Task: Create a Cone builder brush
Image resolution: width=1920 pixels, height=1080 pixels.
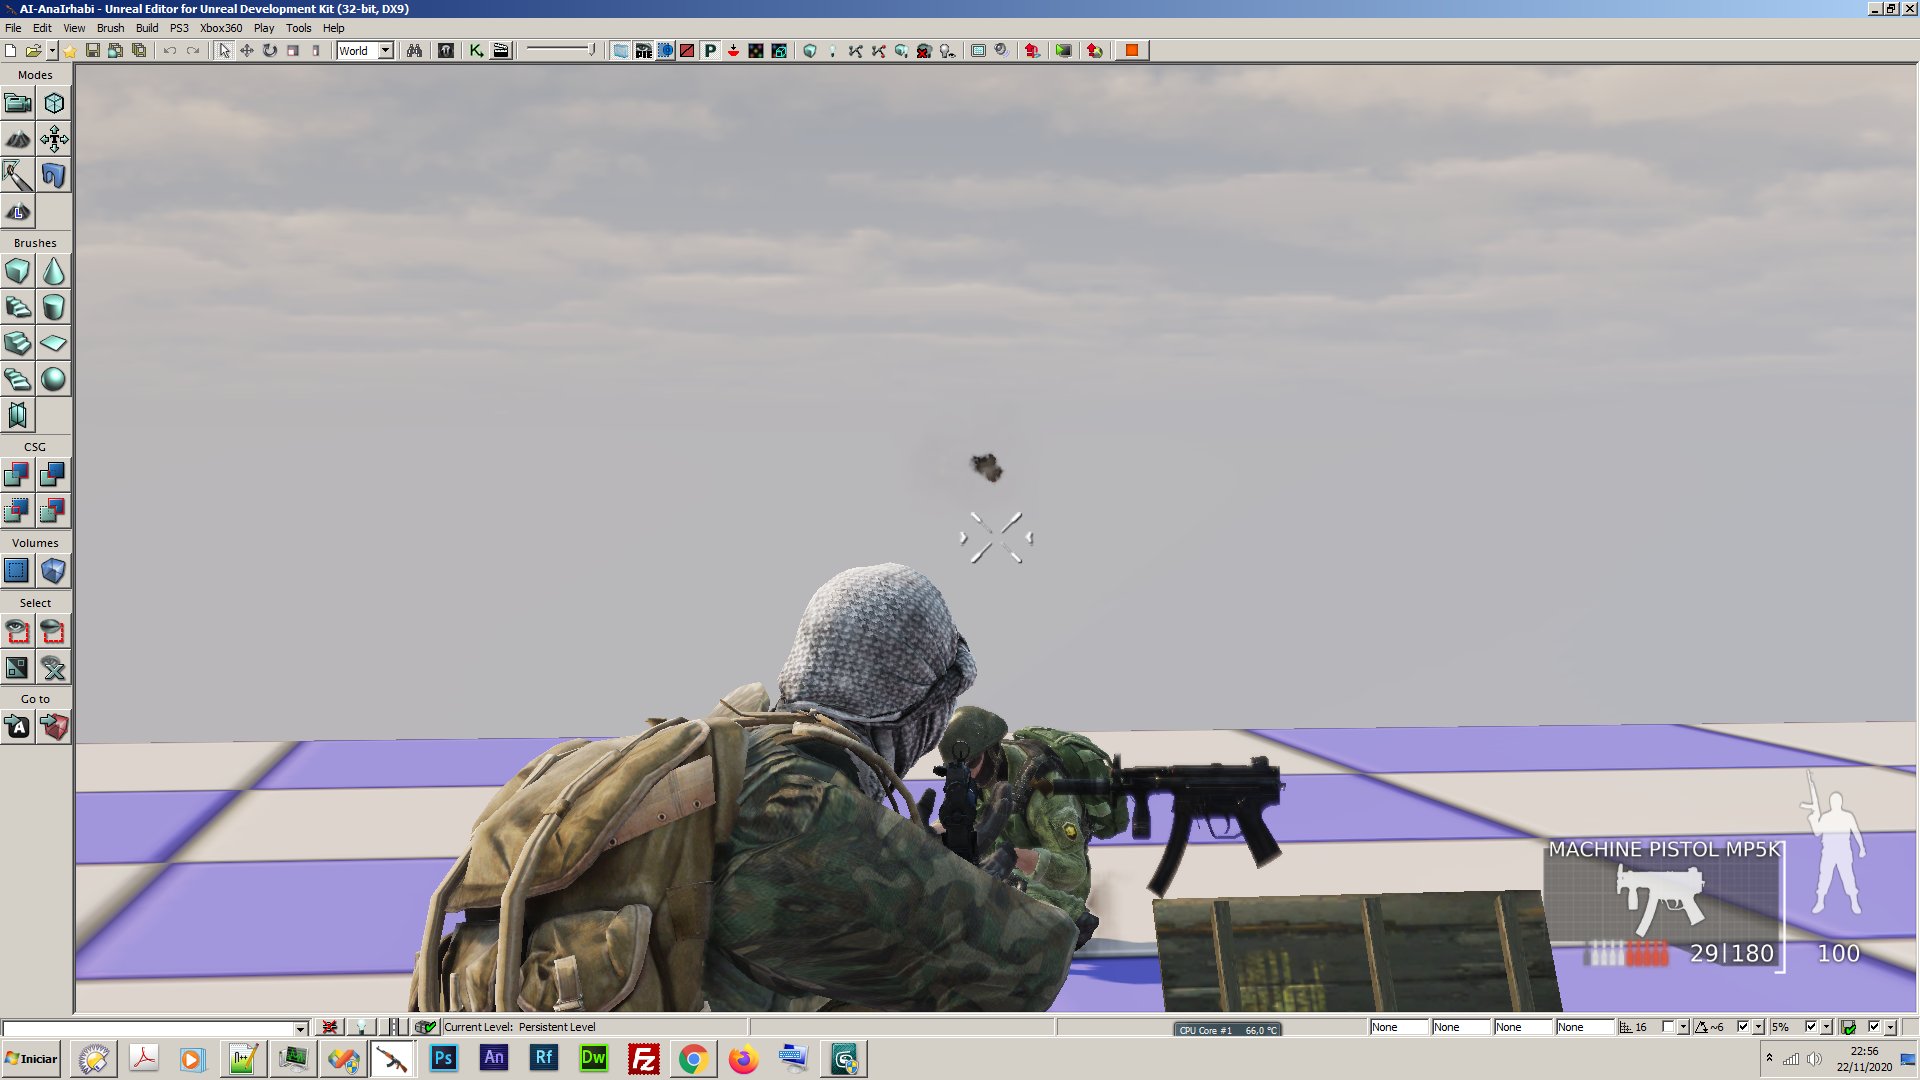Action: coord(54,271)
